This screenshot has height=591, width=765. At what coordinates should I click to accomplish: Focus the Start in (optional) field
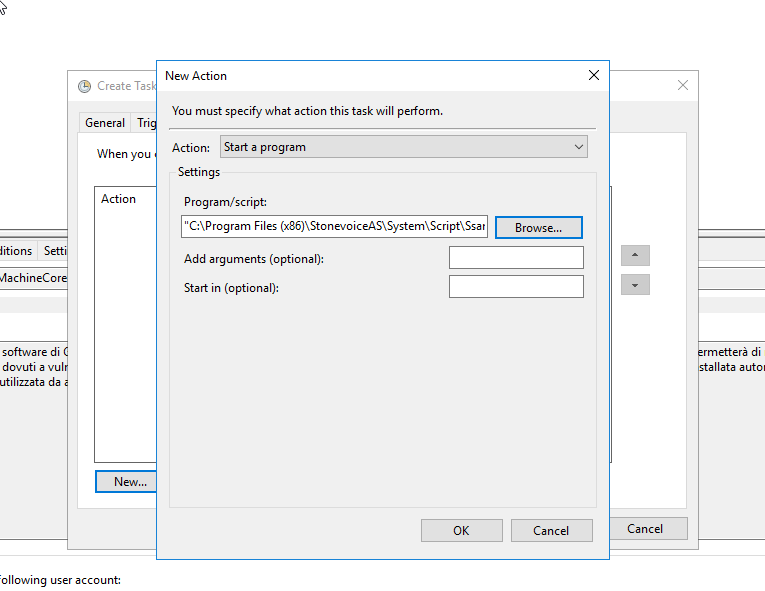(516, 288)
